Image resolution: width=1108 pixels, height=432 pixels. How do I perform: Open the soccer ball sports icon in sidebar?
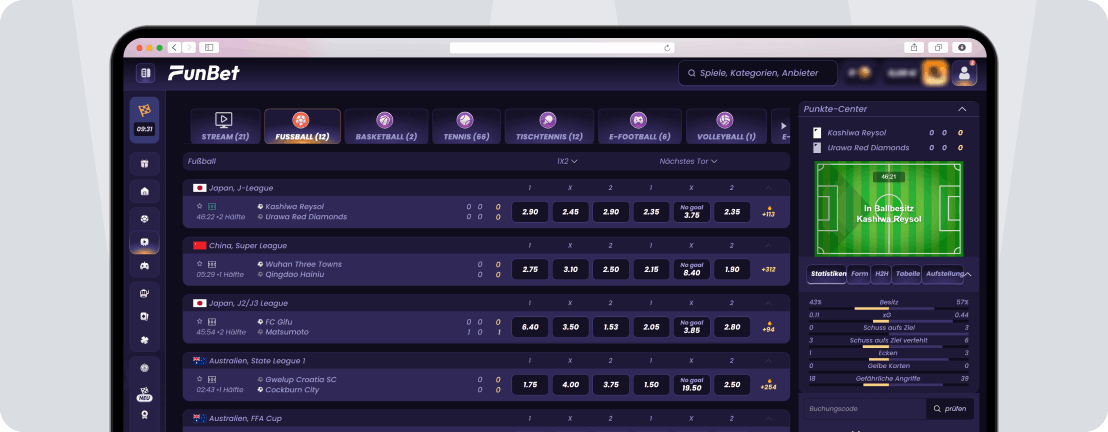pos(144,218)
